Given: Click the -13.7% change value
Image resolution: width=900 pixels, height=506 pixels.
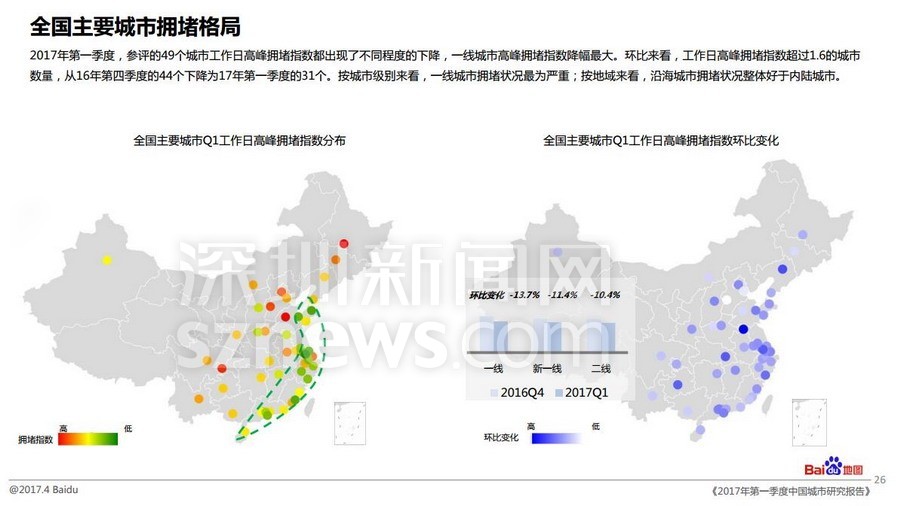Looking at the screenshot, I should pos(524,295).
